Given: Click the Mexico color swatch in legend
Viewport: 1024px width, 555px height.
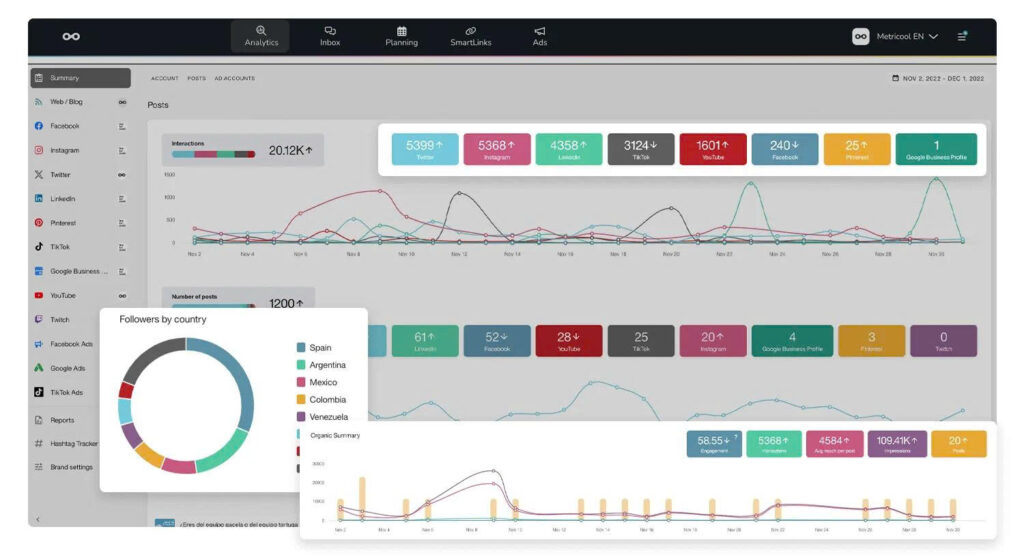Looking at the screenshot, I should coord(301,383).
